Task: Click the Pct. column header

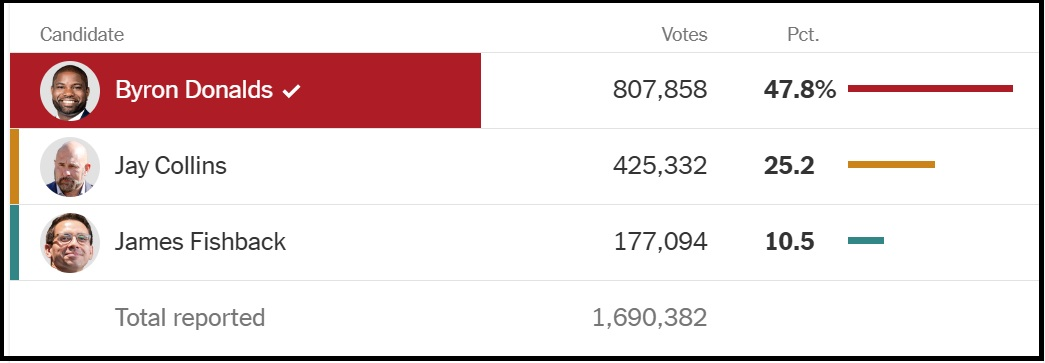Action: click(803, 35)
